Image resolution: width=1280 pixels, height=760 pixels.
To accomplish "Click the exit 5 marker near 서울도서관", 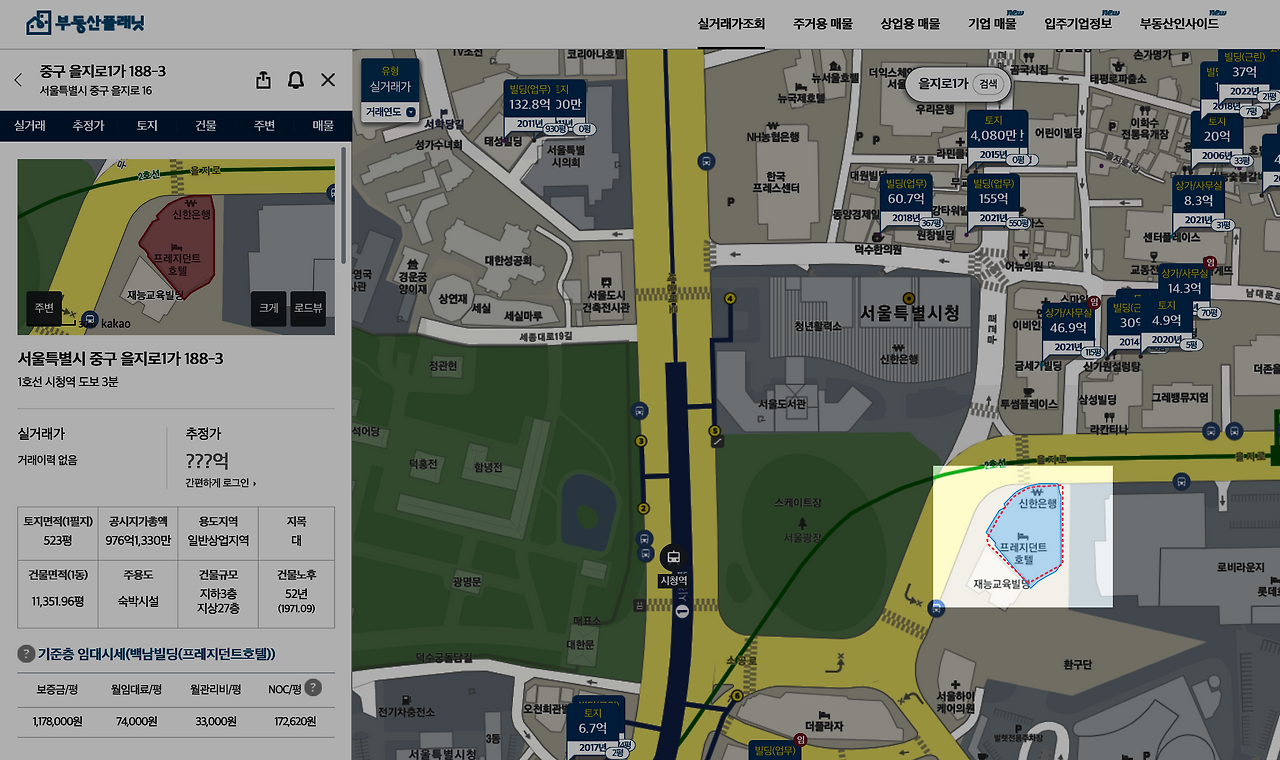I will point(715,431).
